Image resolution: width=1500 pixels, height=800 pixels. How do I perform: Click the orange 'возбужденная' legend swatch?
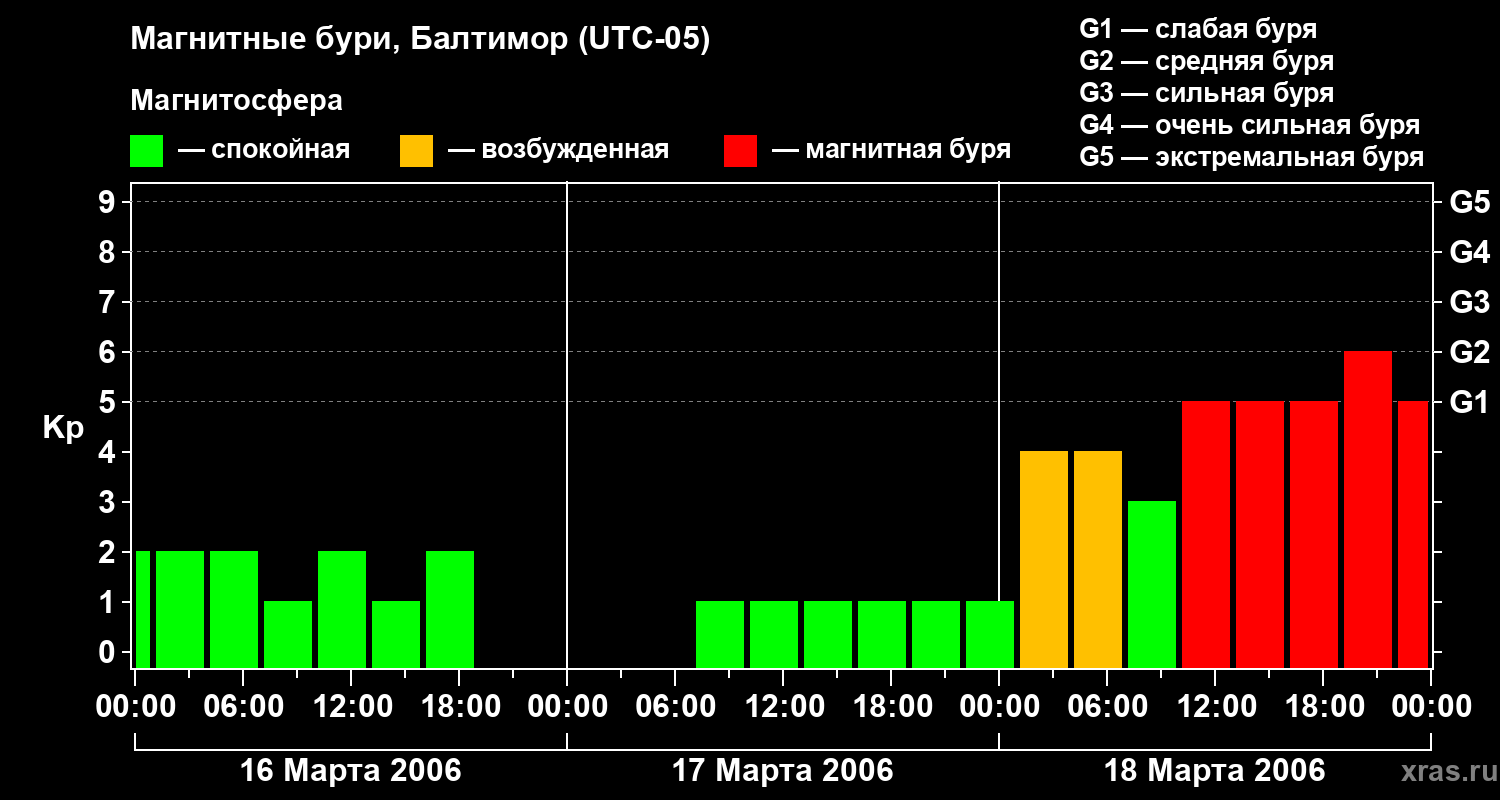click(x=416, y=151)
